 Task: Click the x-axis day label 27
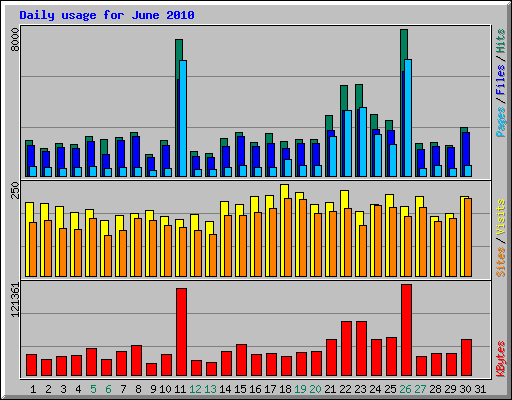(420, 389)
